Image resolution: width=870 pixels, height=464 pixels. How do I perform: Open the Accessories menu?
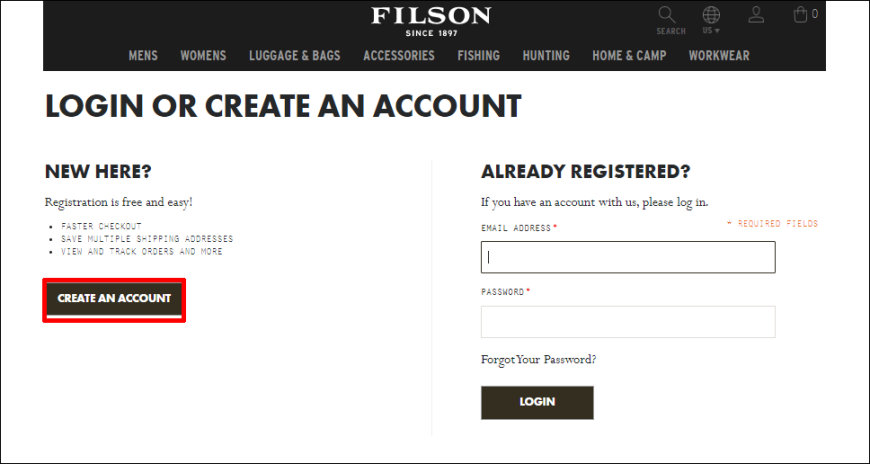coord(399,56)
